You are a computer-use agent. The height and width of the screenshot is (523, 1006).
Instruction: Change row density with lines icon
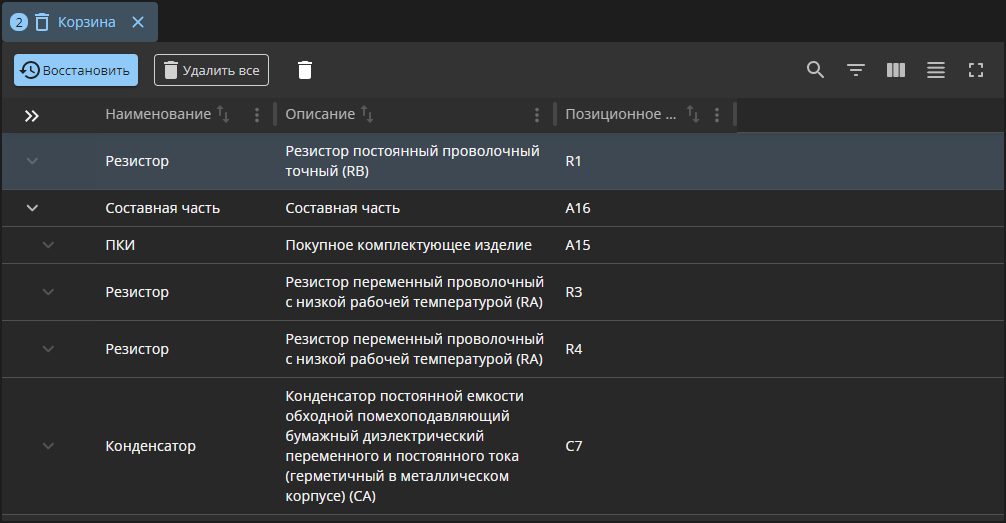[935, 70]
